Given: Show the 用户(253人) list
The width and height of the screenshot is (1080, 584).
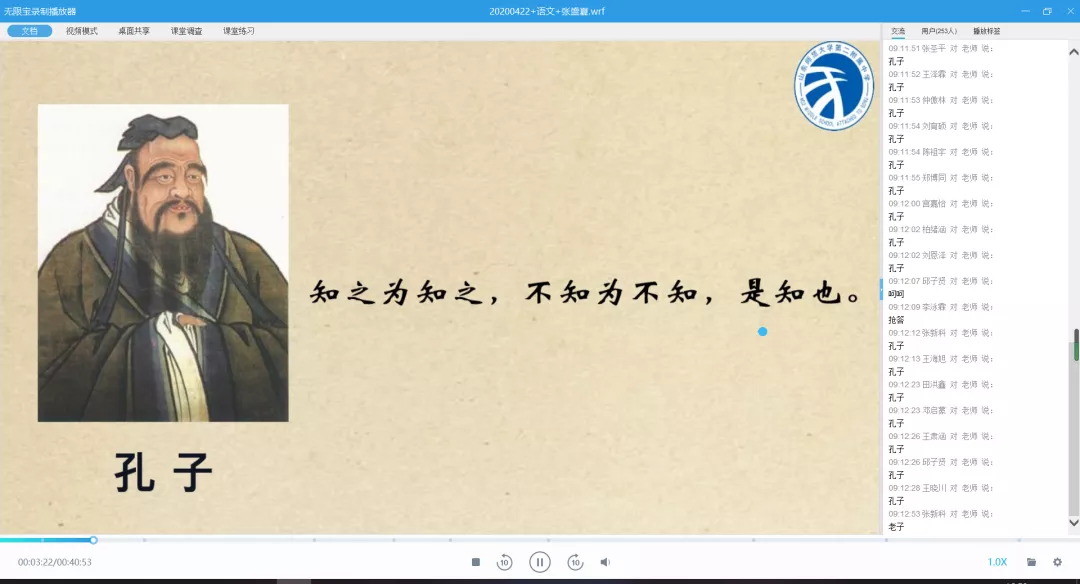Looking at the screenshot, I should click(938, 31).
